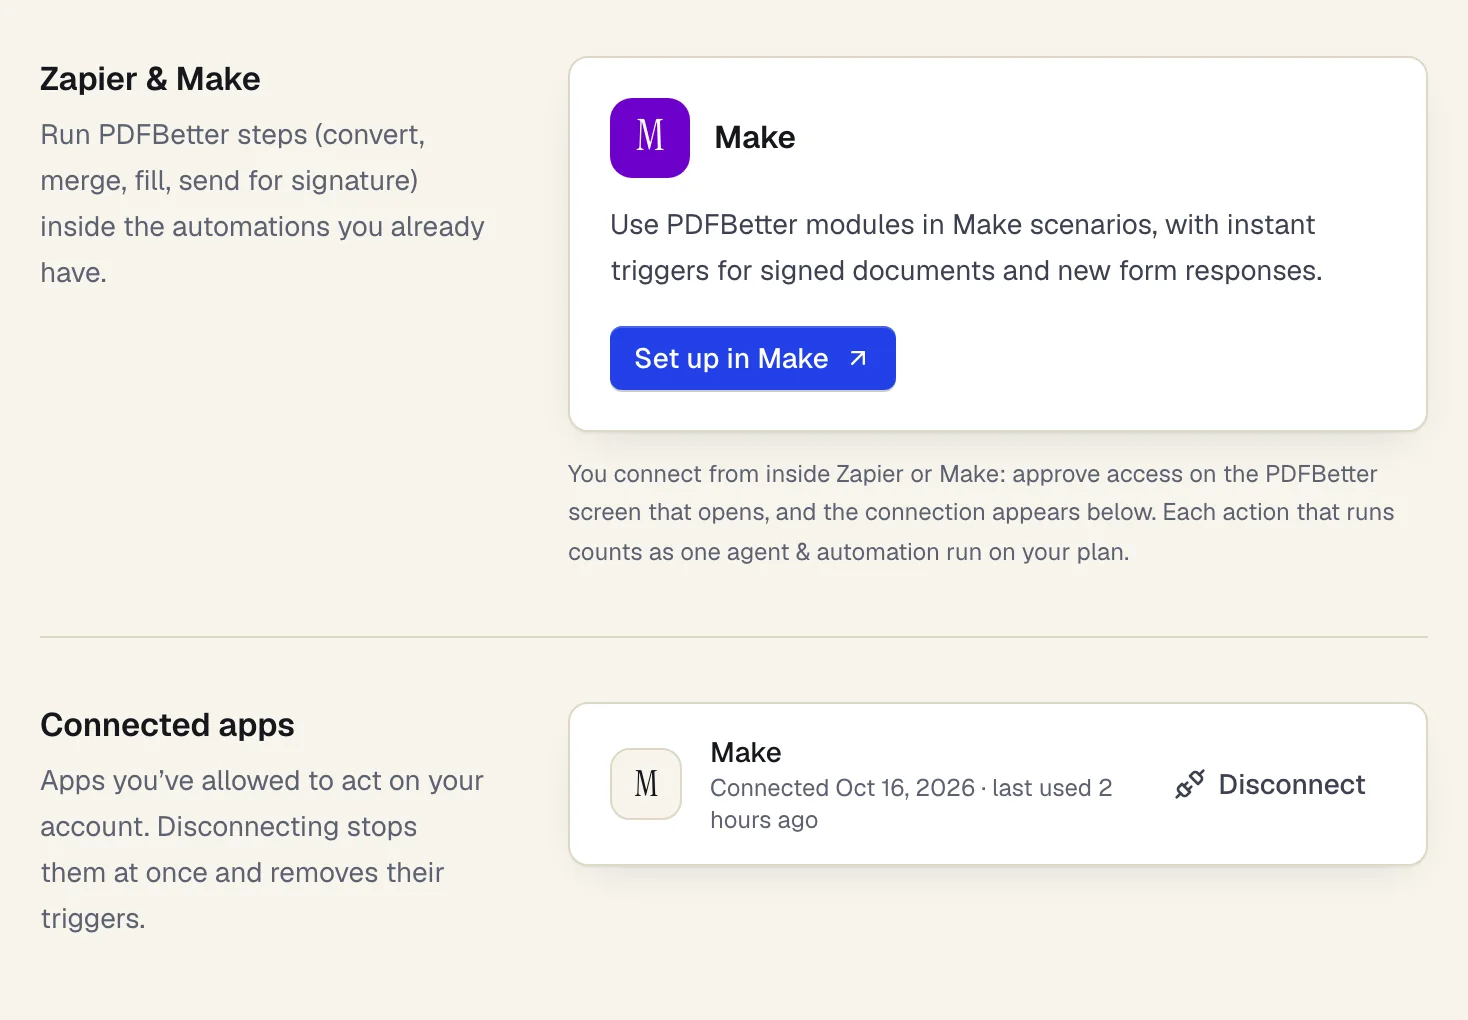Click the Make card title text
The width and height of the screenshot is (1468, 1020).
pyautogui.click(x=755, y=138)
